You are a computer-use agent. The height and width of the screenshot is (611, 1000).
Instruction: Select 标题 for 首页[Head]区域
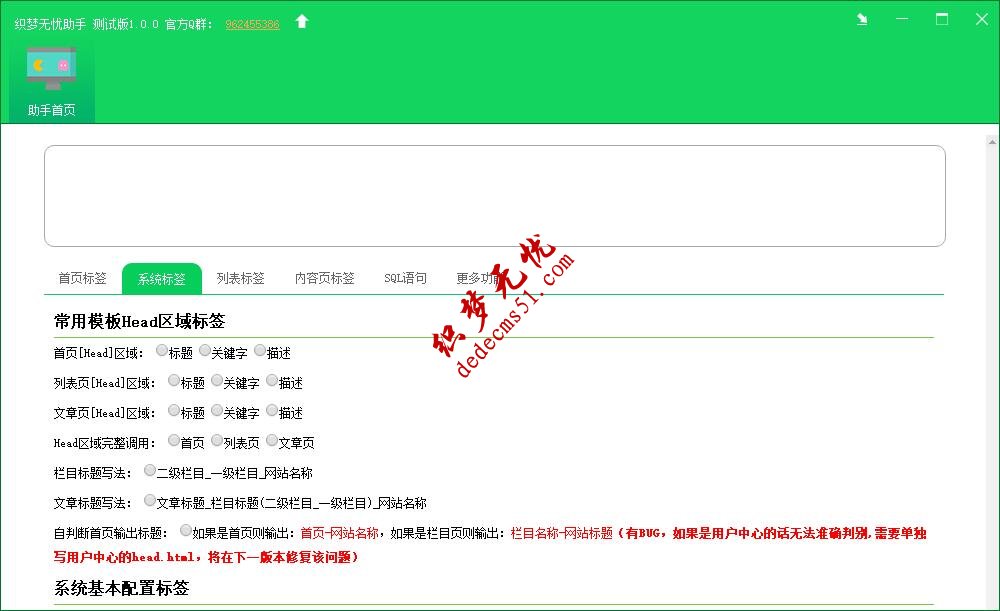coord(162,351)
